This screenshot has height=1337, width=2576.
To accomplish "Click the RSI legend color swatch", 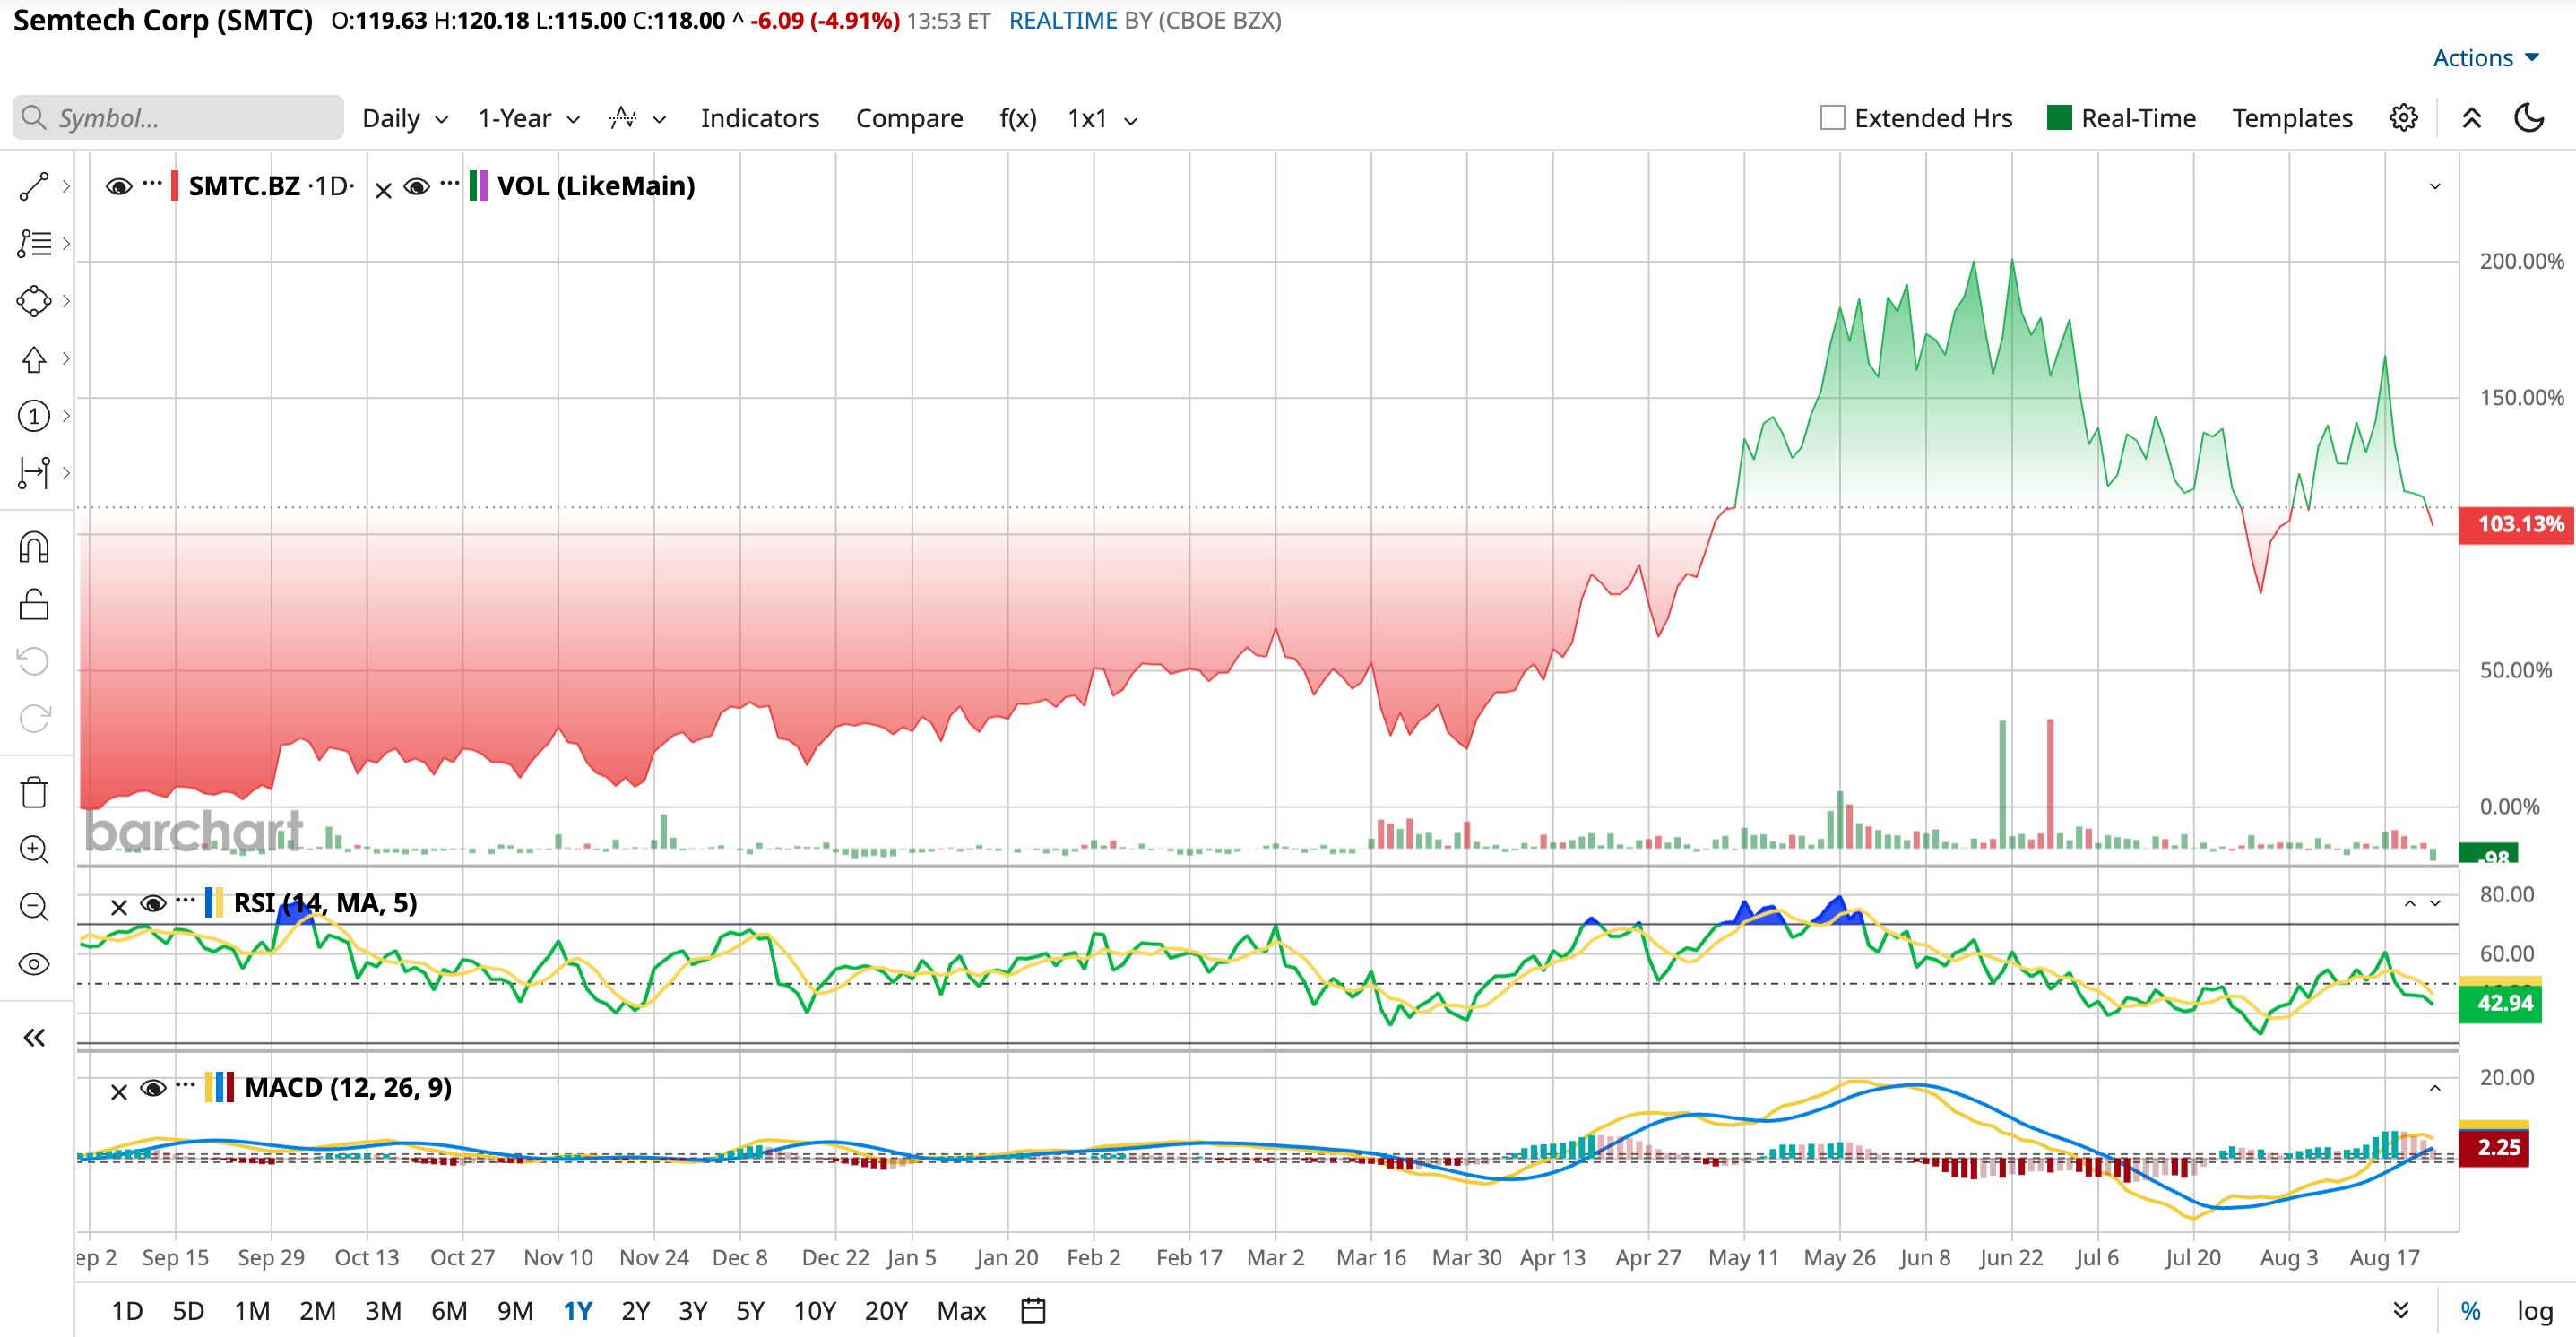I will coord(214,903).
